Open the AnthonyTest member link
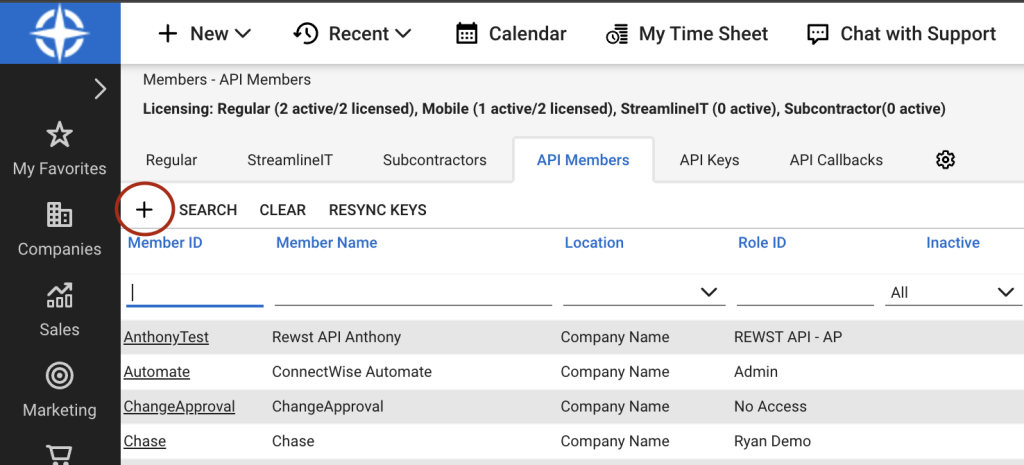Screen dimensions: 1024x465 (x=166, y=337)
